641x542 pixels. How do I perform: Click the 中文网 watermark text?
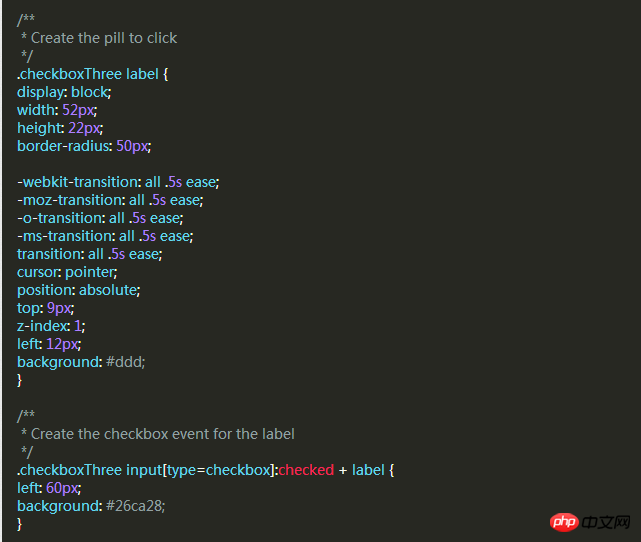[606, 522]
